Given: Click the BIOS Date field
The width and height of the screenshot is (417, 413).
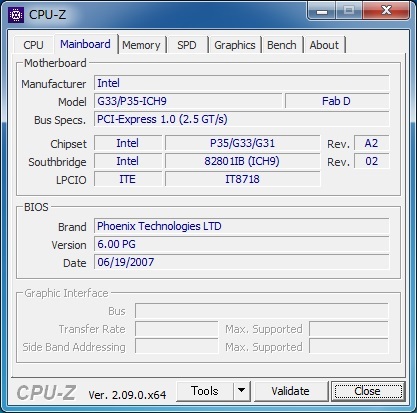Looking at the screenshot, I should 242,262.
